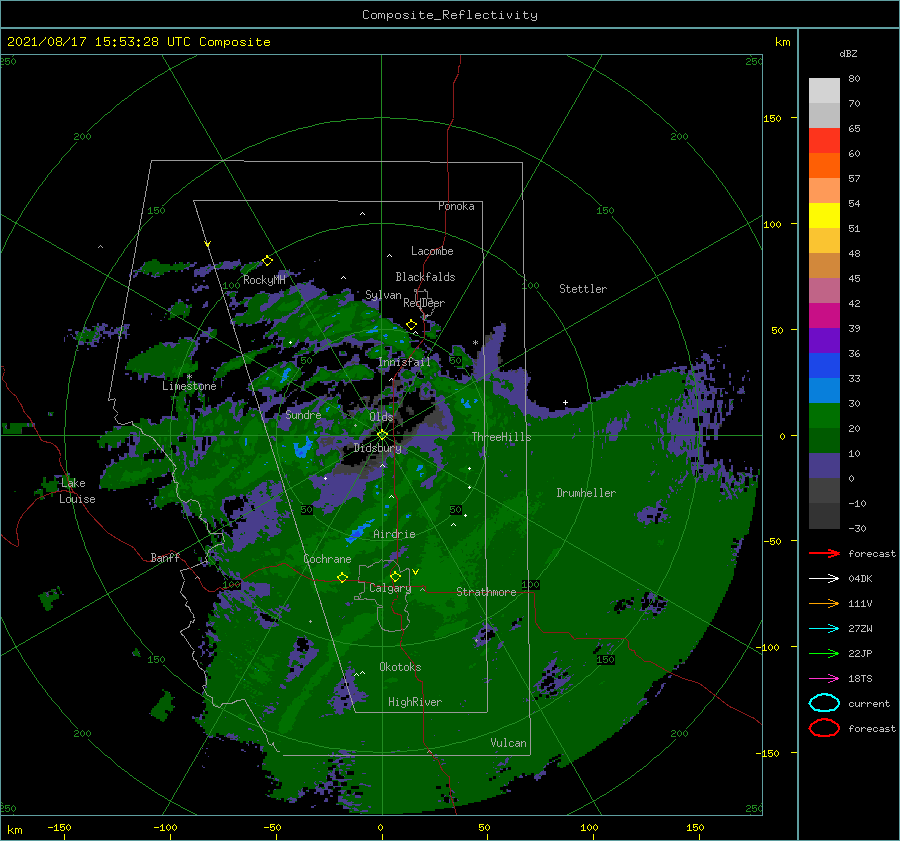Click the RockyMH label
This screenshot has height=841, width=900.
(x=264, y=280)
